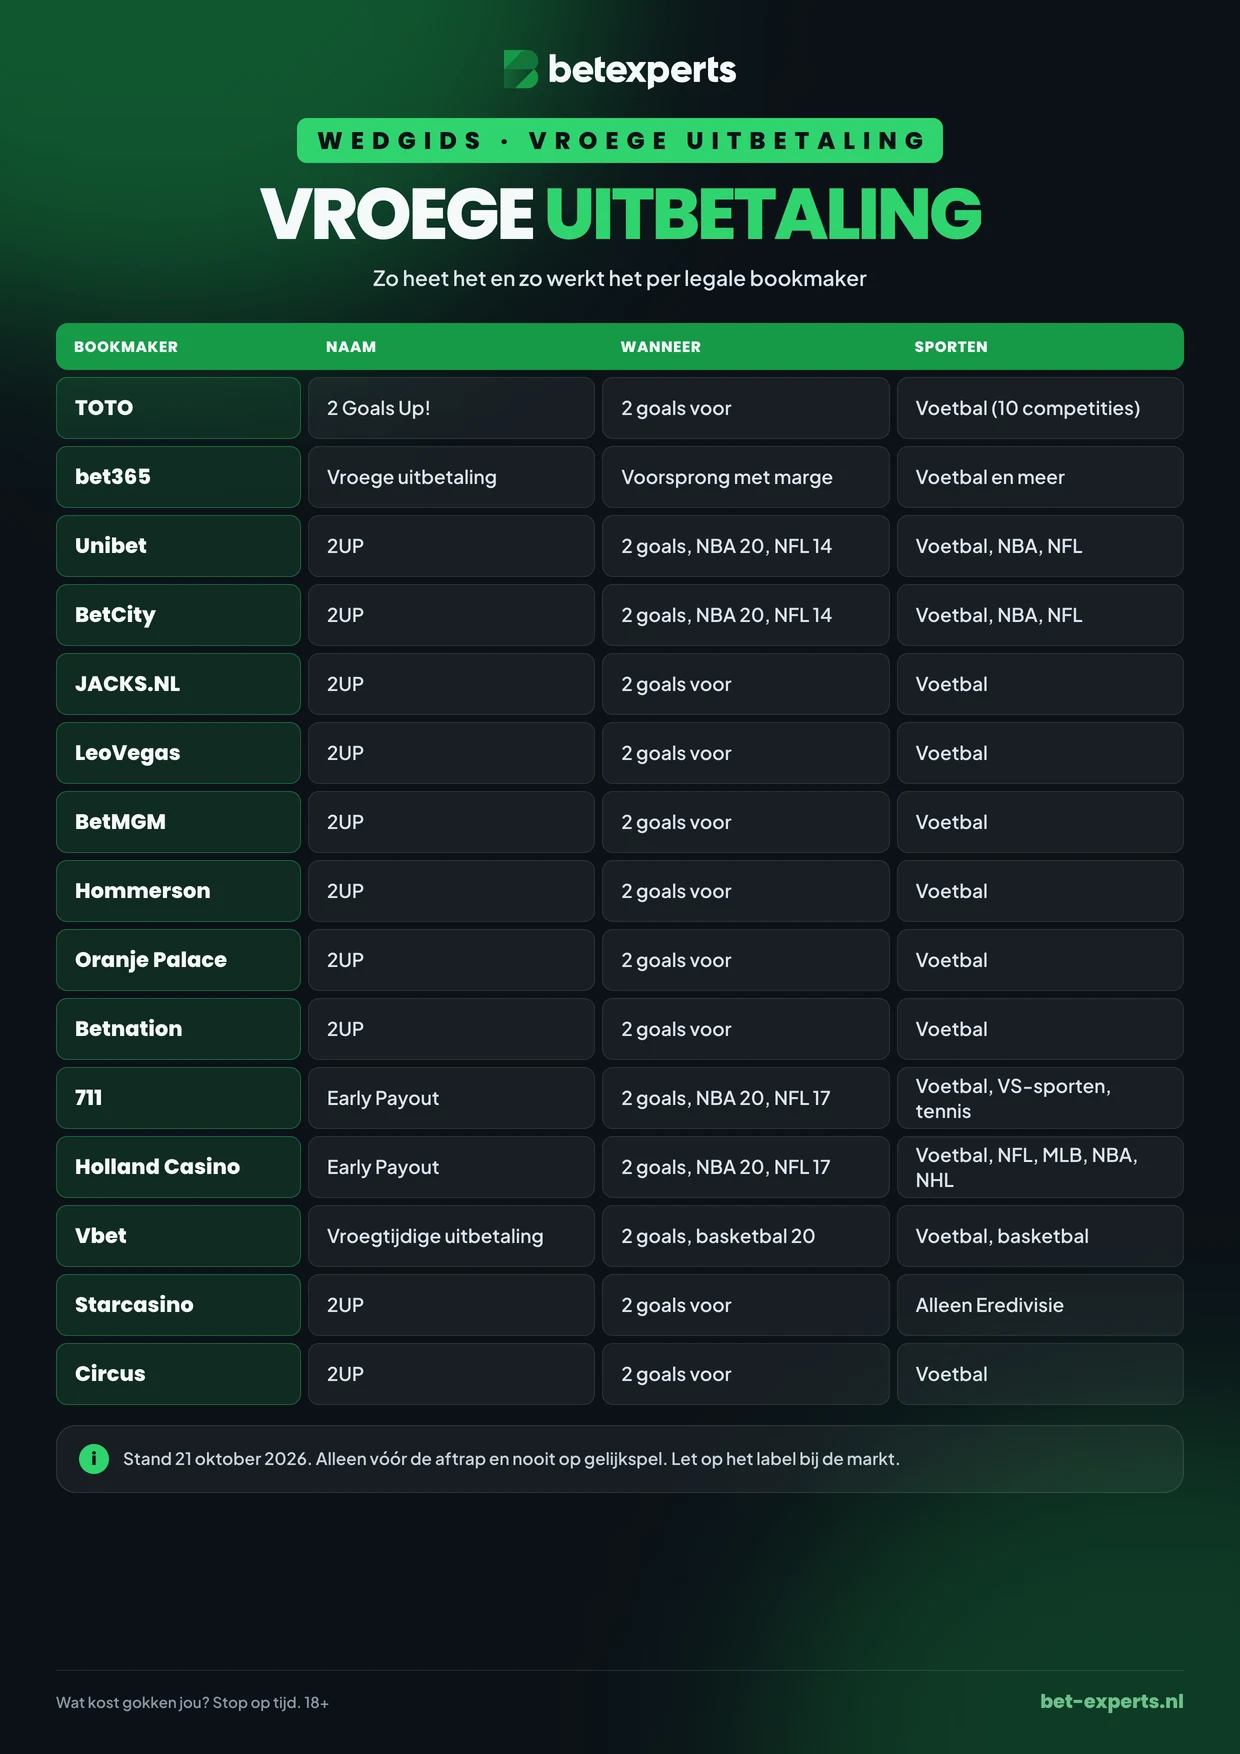Click the betexperts logo icon
This screenshot has height=1754, width=1240.
521,70
